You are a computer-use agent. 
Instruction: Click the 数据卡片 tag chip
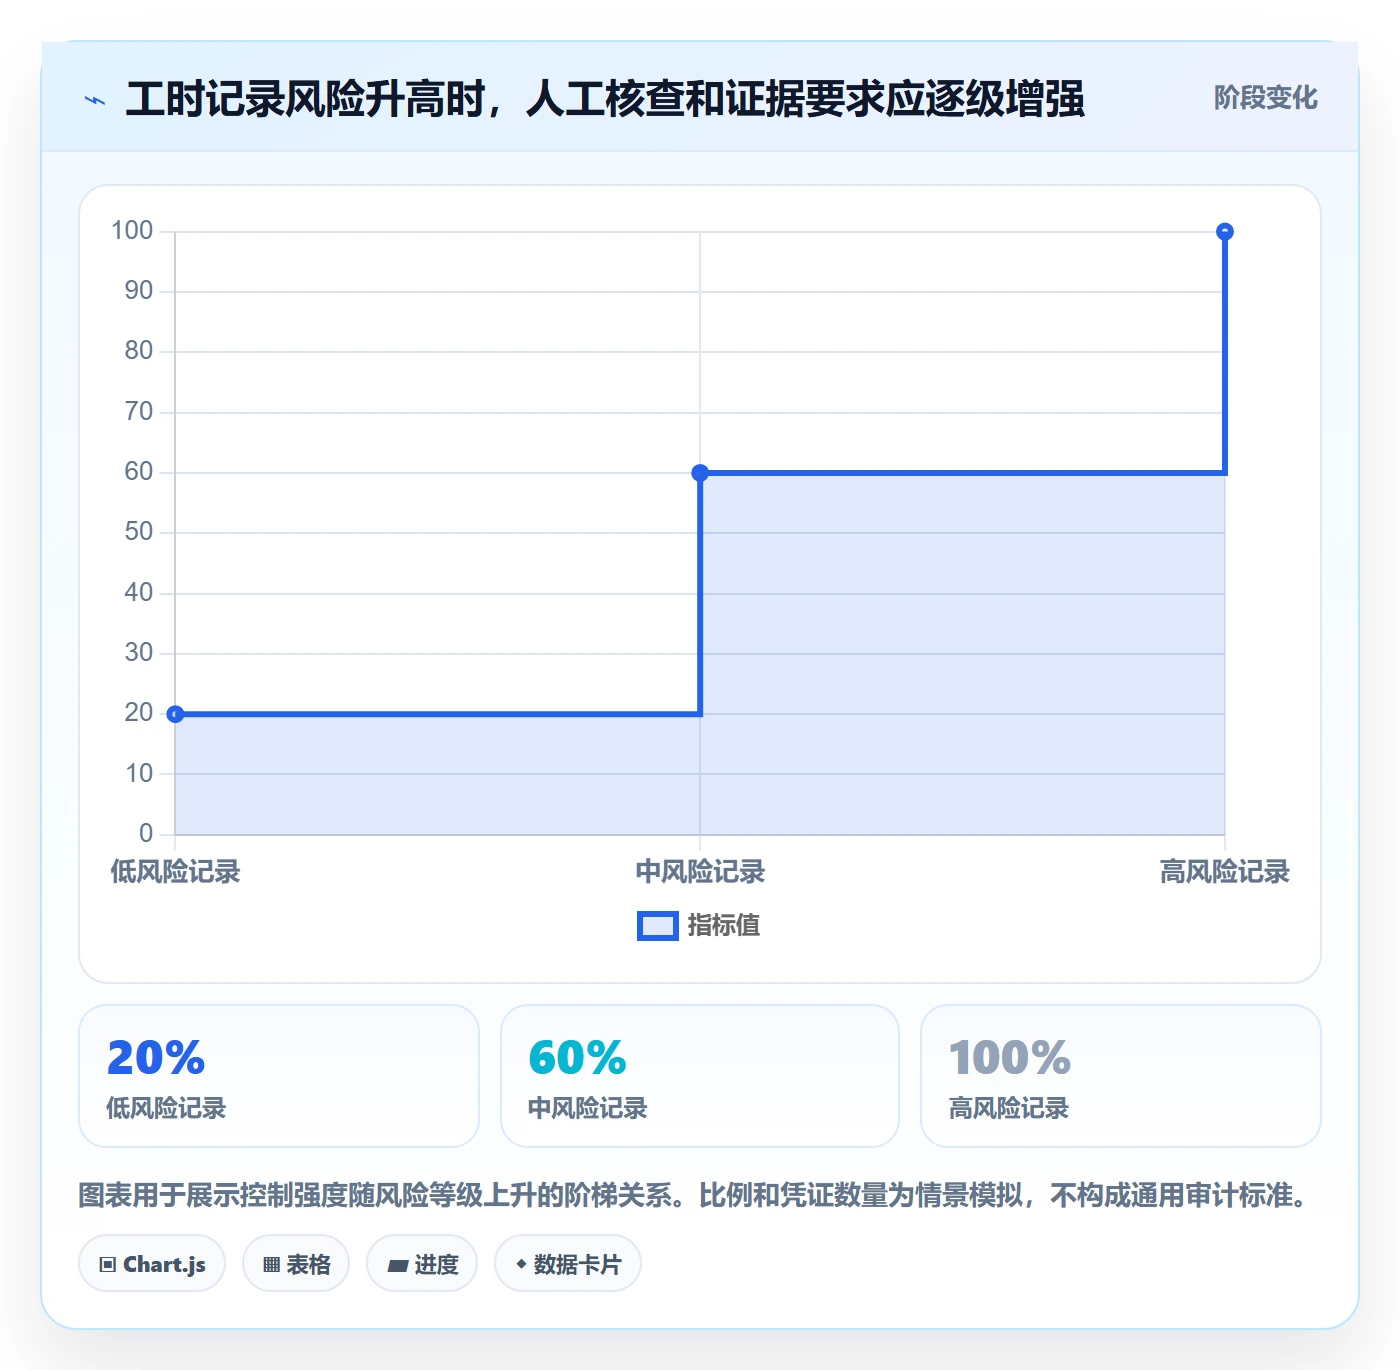tap(568, 1264)
